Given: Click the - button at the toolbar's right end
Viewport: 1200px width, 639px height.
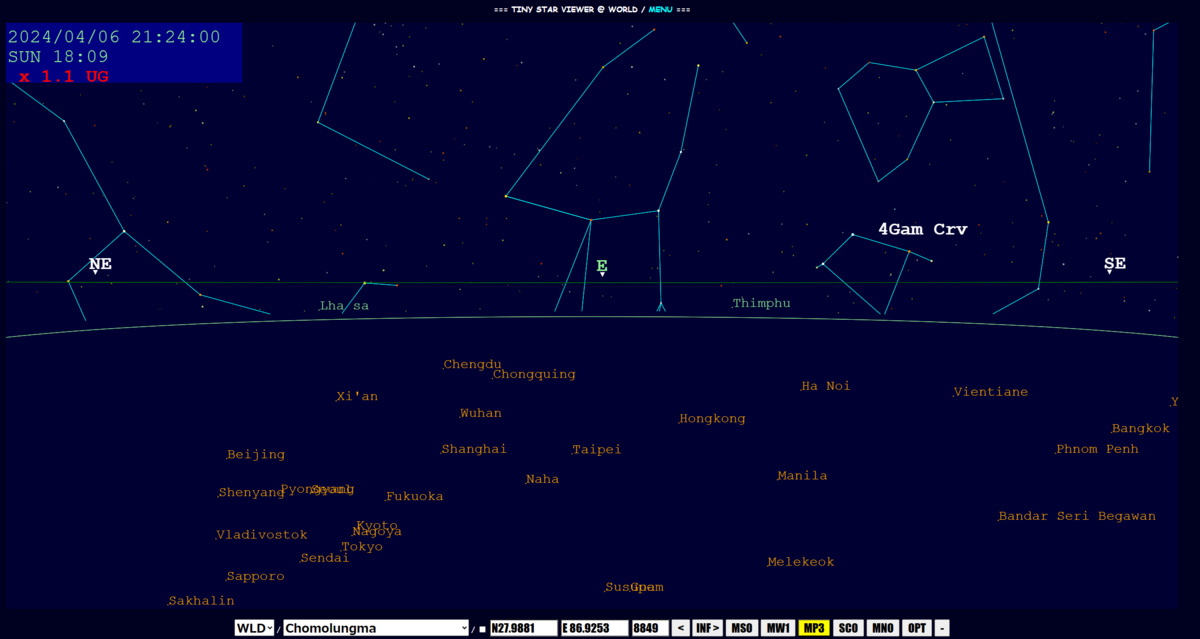Looking at the screenshot, I should pos(941,628).
